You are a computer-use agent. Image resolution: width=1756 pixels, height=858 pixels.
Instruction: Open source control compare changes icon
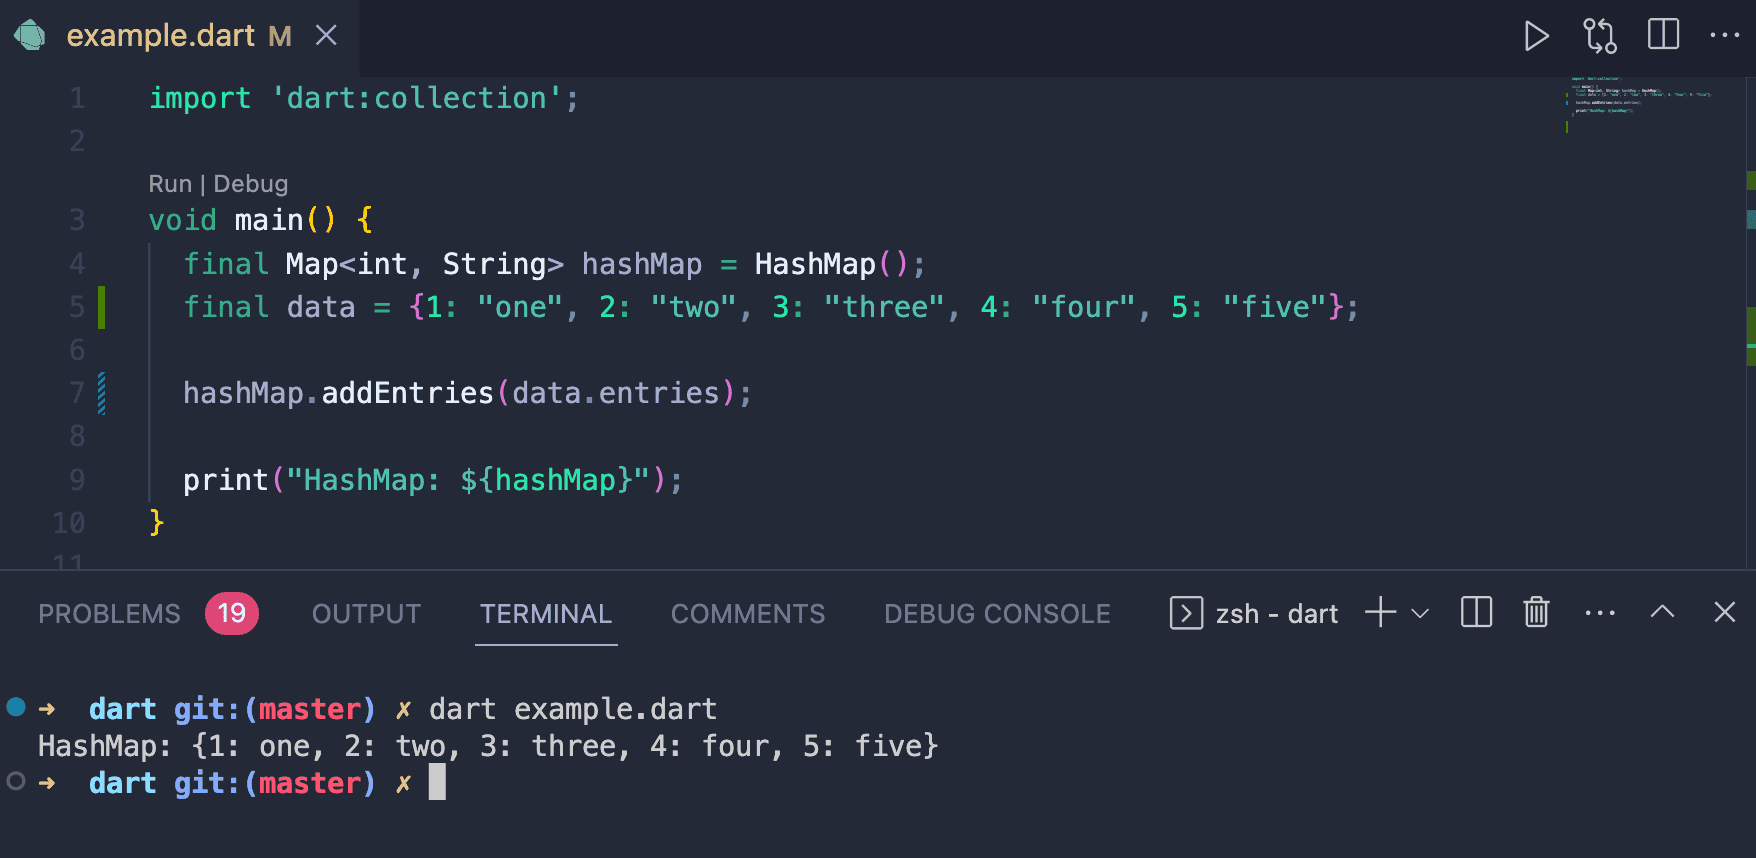(x=1600, y=36)
